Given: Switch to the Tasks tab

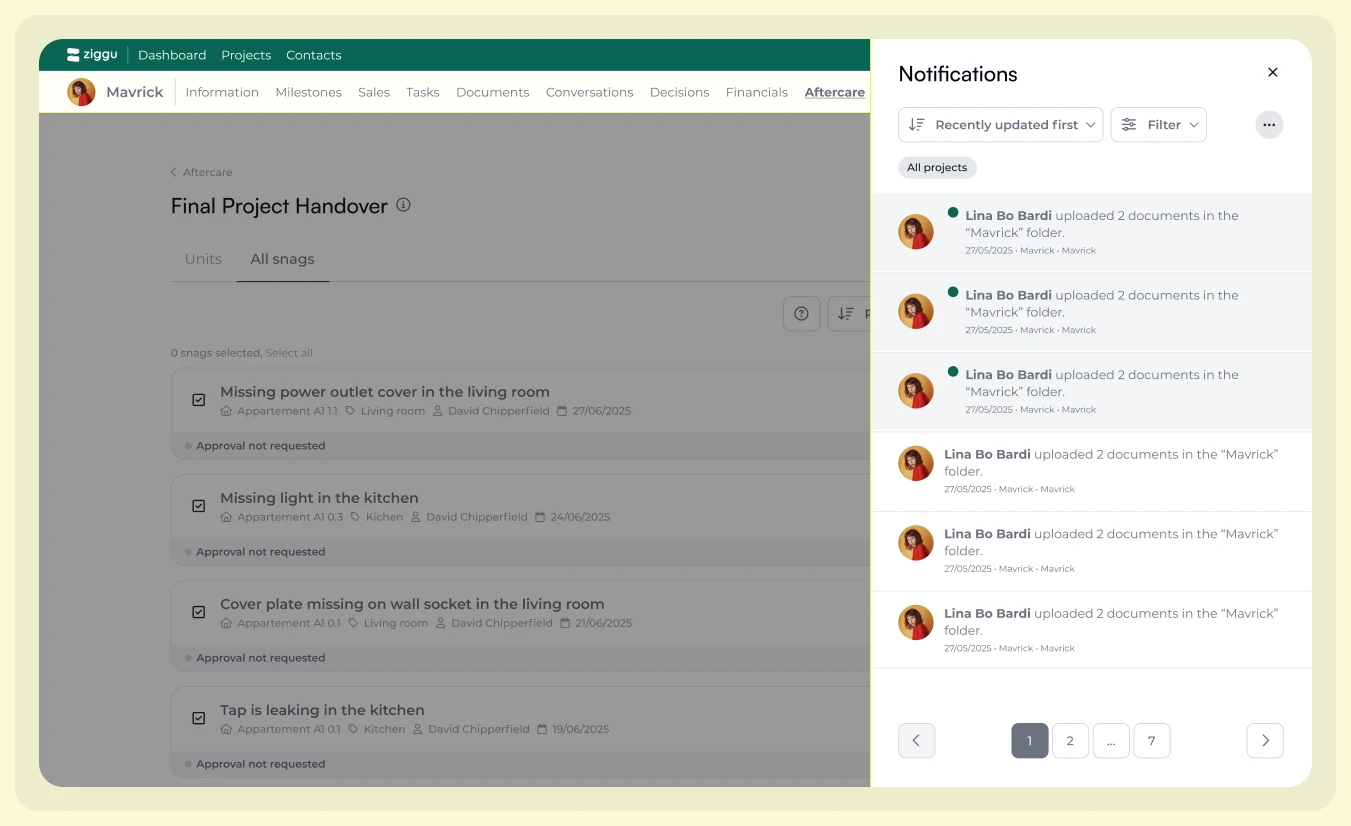Looking at the screenshot, I should click(x=423, y=92).
